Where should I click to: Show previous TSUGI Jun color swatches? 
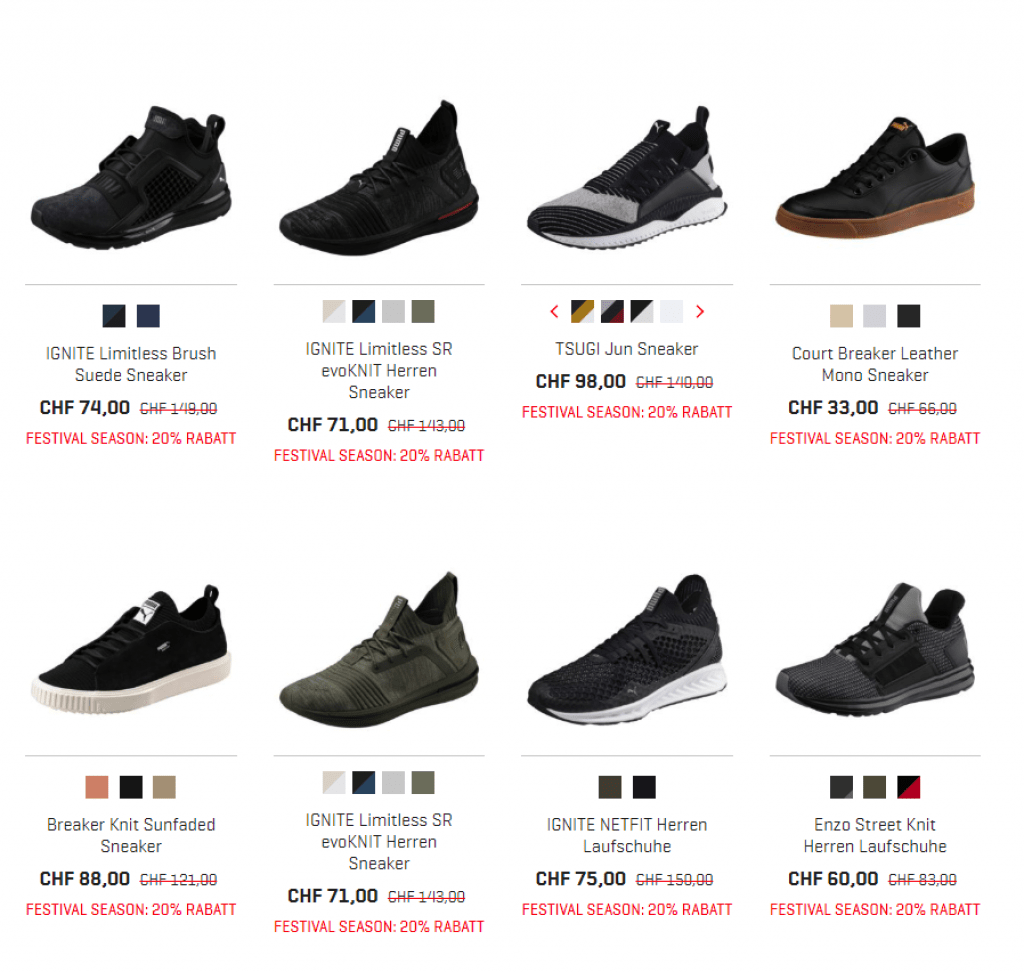click(554, 312)
